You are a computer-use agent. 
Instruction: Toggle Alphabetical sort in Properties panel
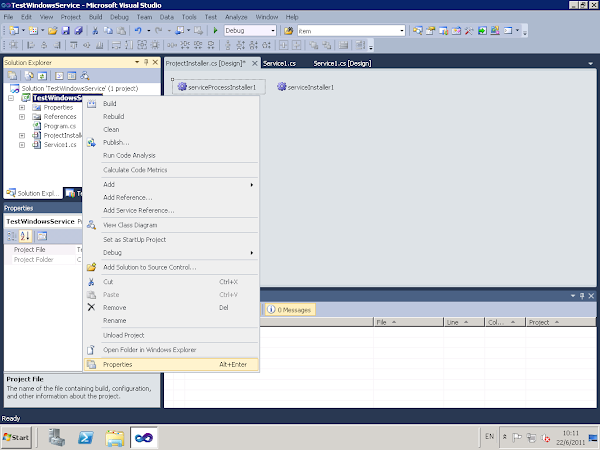click(25, 236)
